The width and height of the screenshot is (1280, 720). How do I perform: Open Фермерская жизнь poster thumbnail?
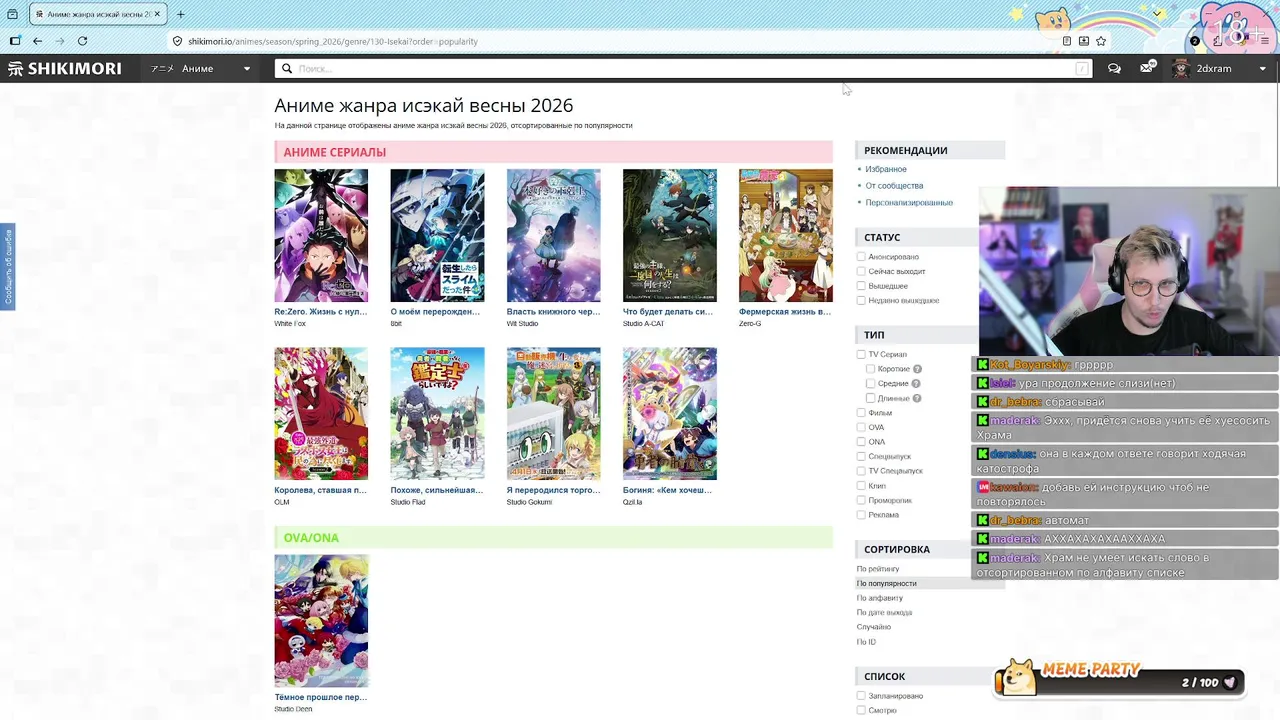[785, 235]
